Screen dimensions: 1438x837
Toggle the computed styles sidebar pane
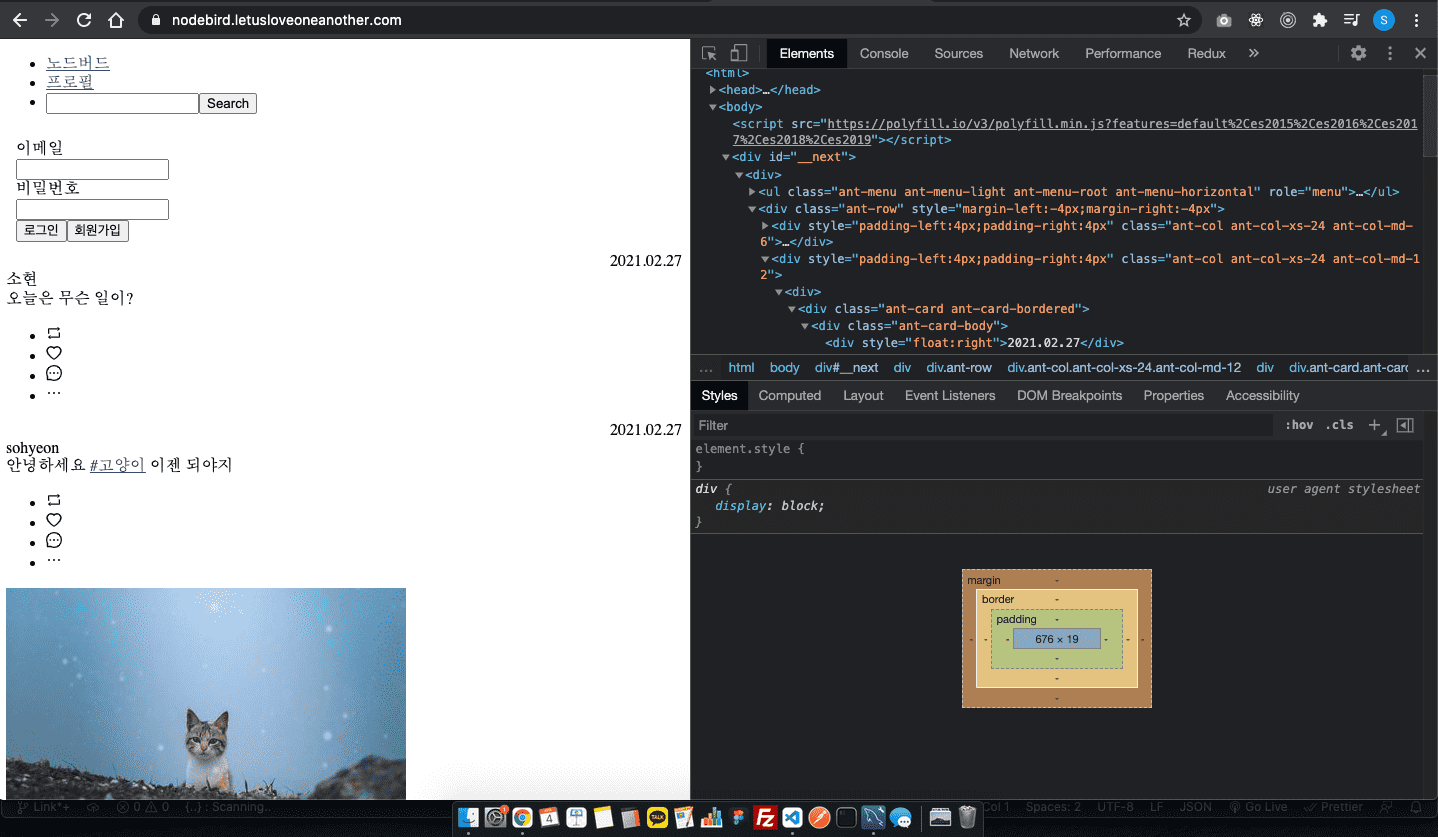pyautogui.click(x=1405, y=425)
